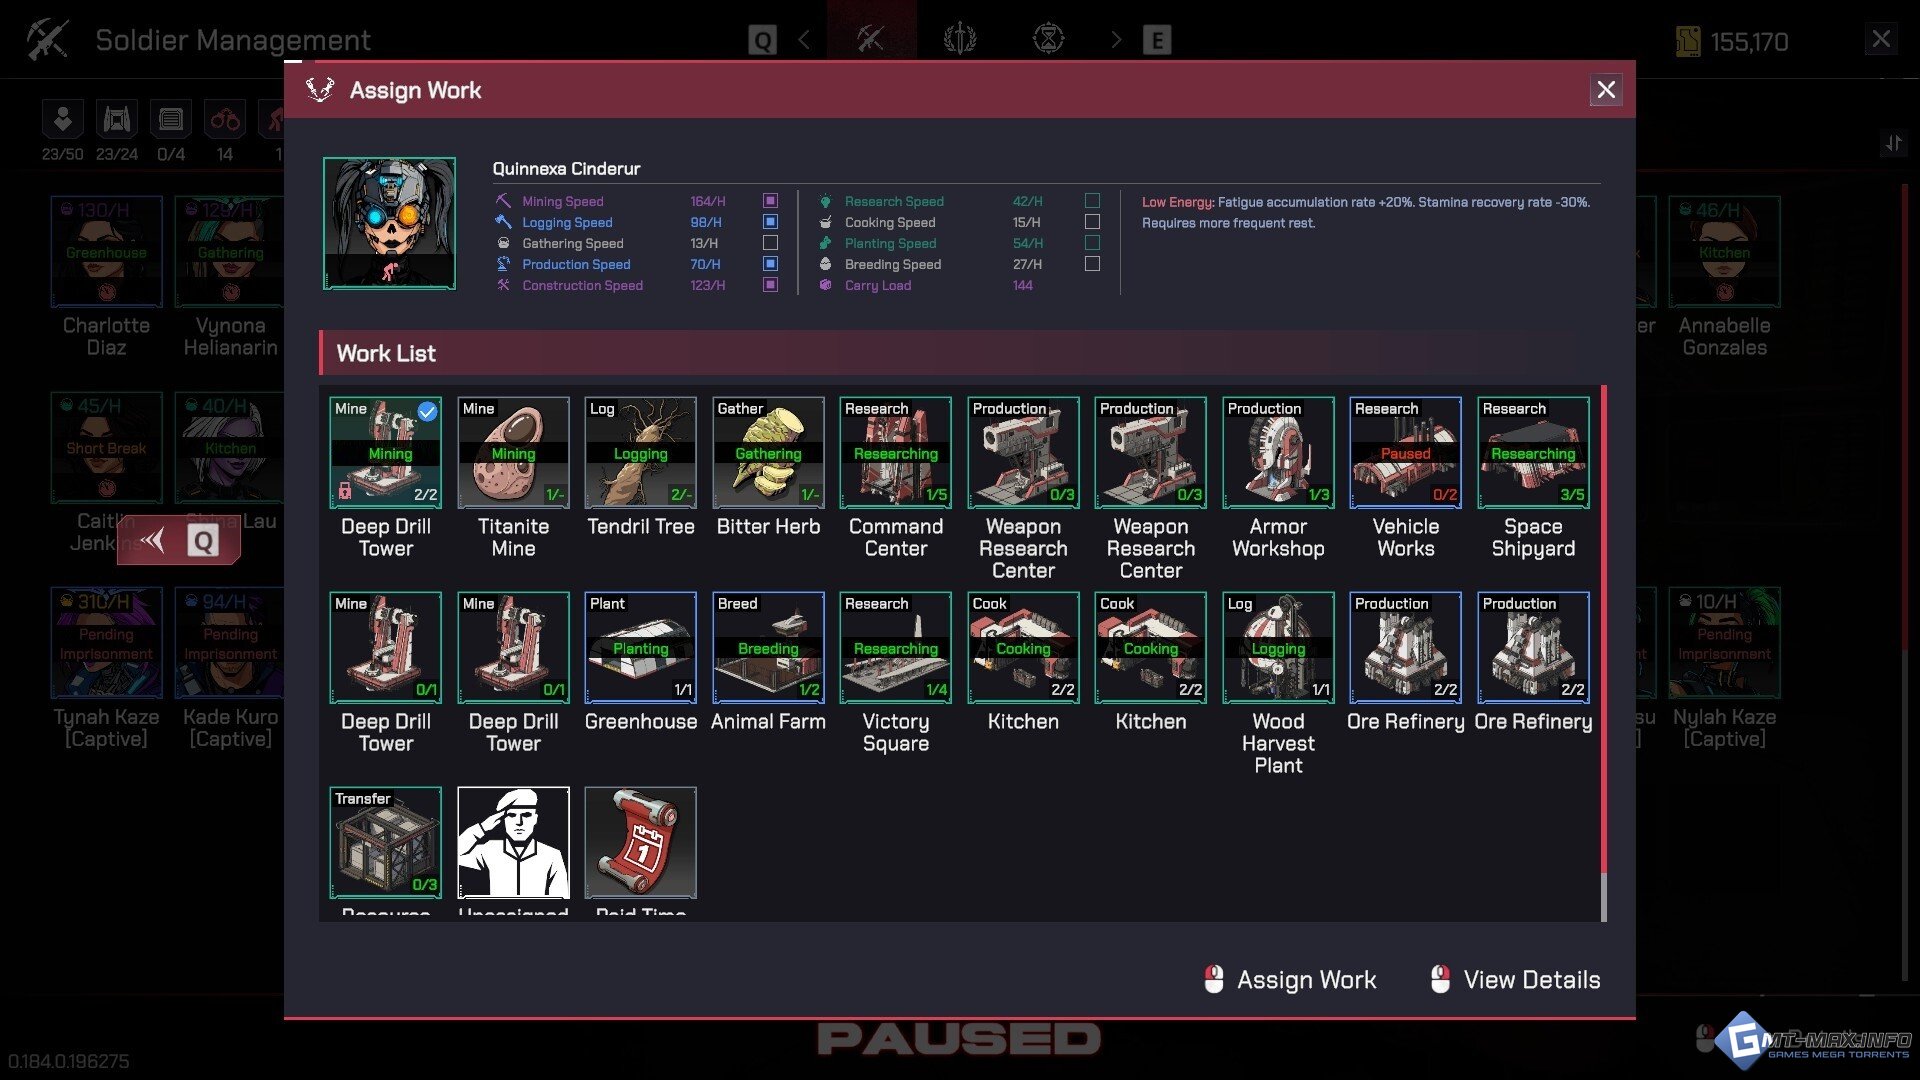The height and width of the screenshot is (1080, 1920).
Task: Click the name "Quinnexa Cinderur"
Action: (566, 169)
